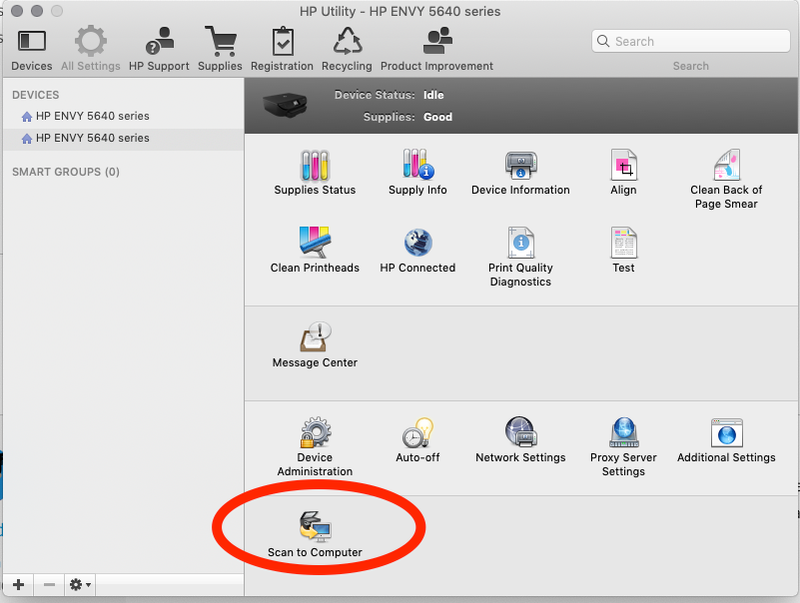The width and height of the screenshot is (800, 603).
Task: Open Supplies Status
Action: click(x=315, y=173)
